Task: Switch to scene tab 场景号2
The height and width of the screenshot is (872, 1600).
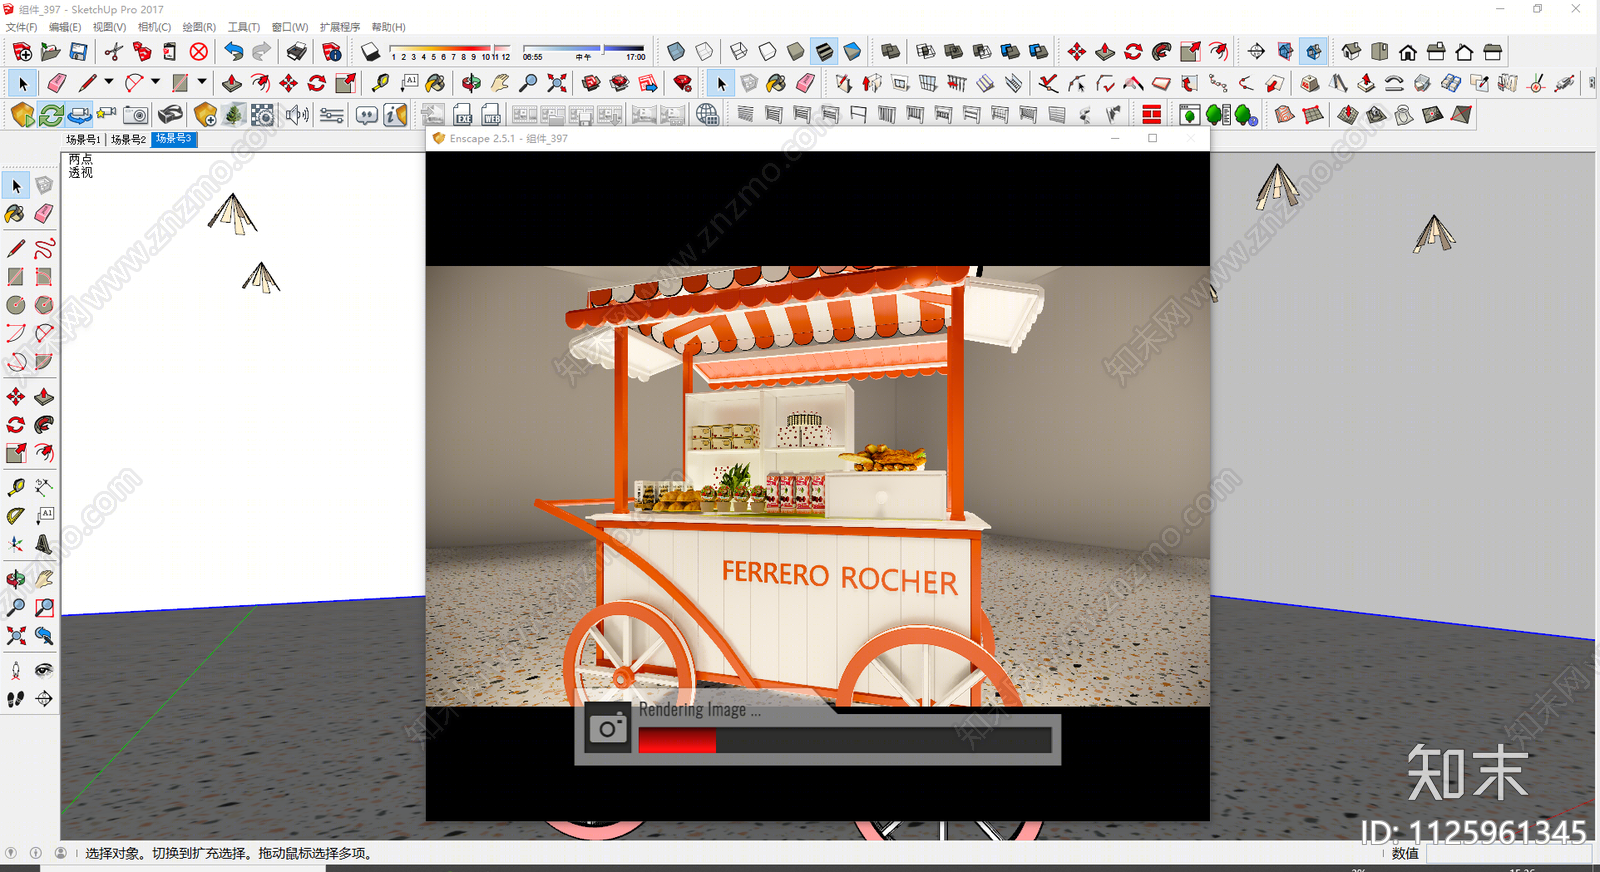Action: tap(128, 140)
